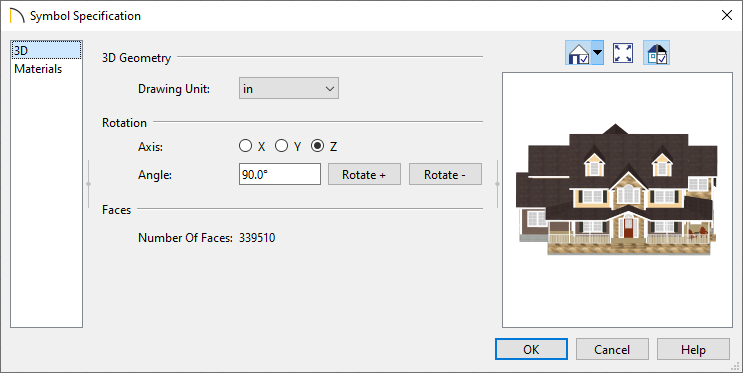Click the splitter handle left of preview
The image size is (743, 373).
point(497,184)
